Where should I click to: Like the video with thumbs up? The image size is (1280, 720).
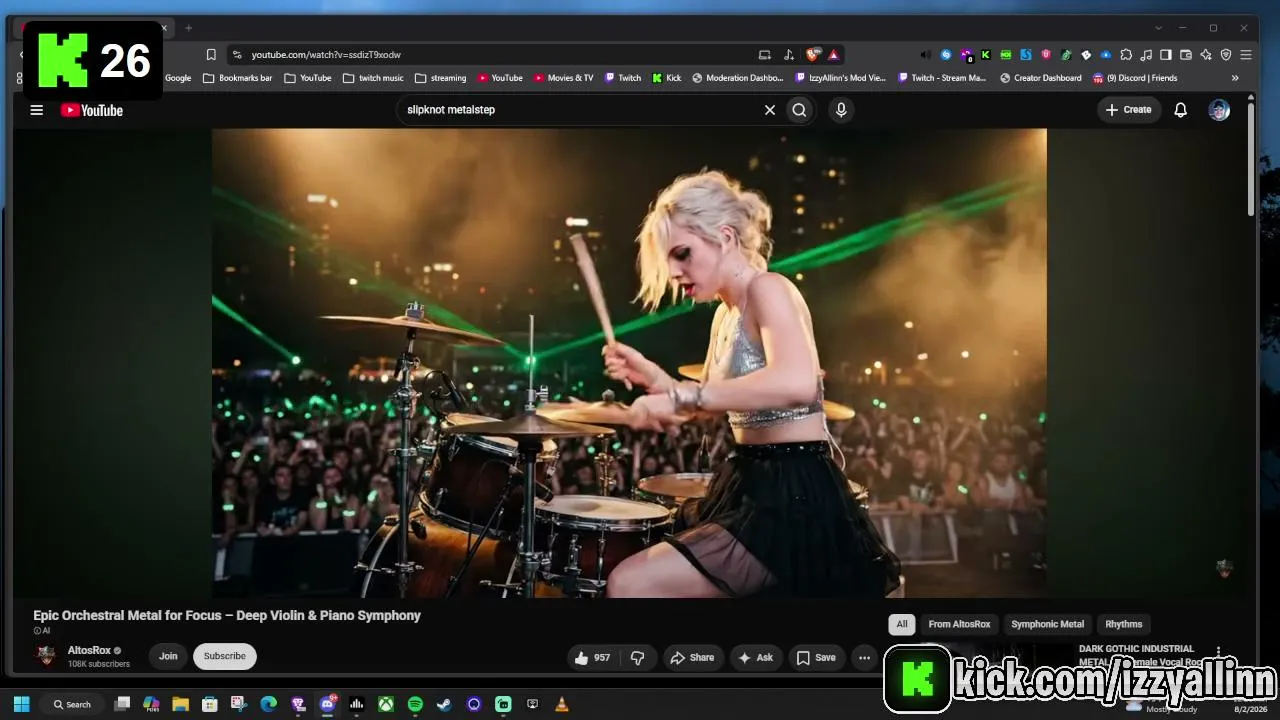coord(592,657)
